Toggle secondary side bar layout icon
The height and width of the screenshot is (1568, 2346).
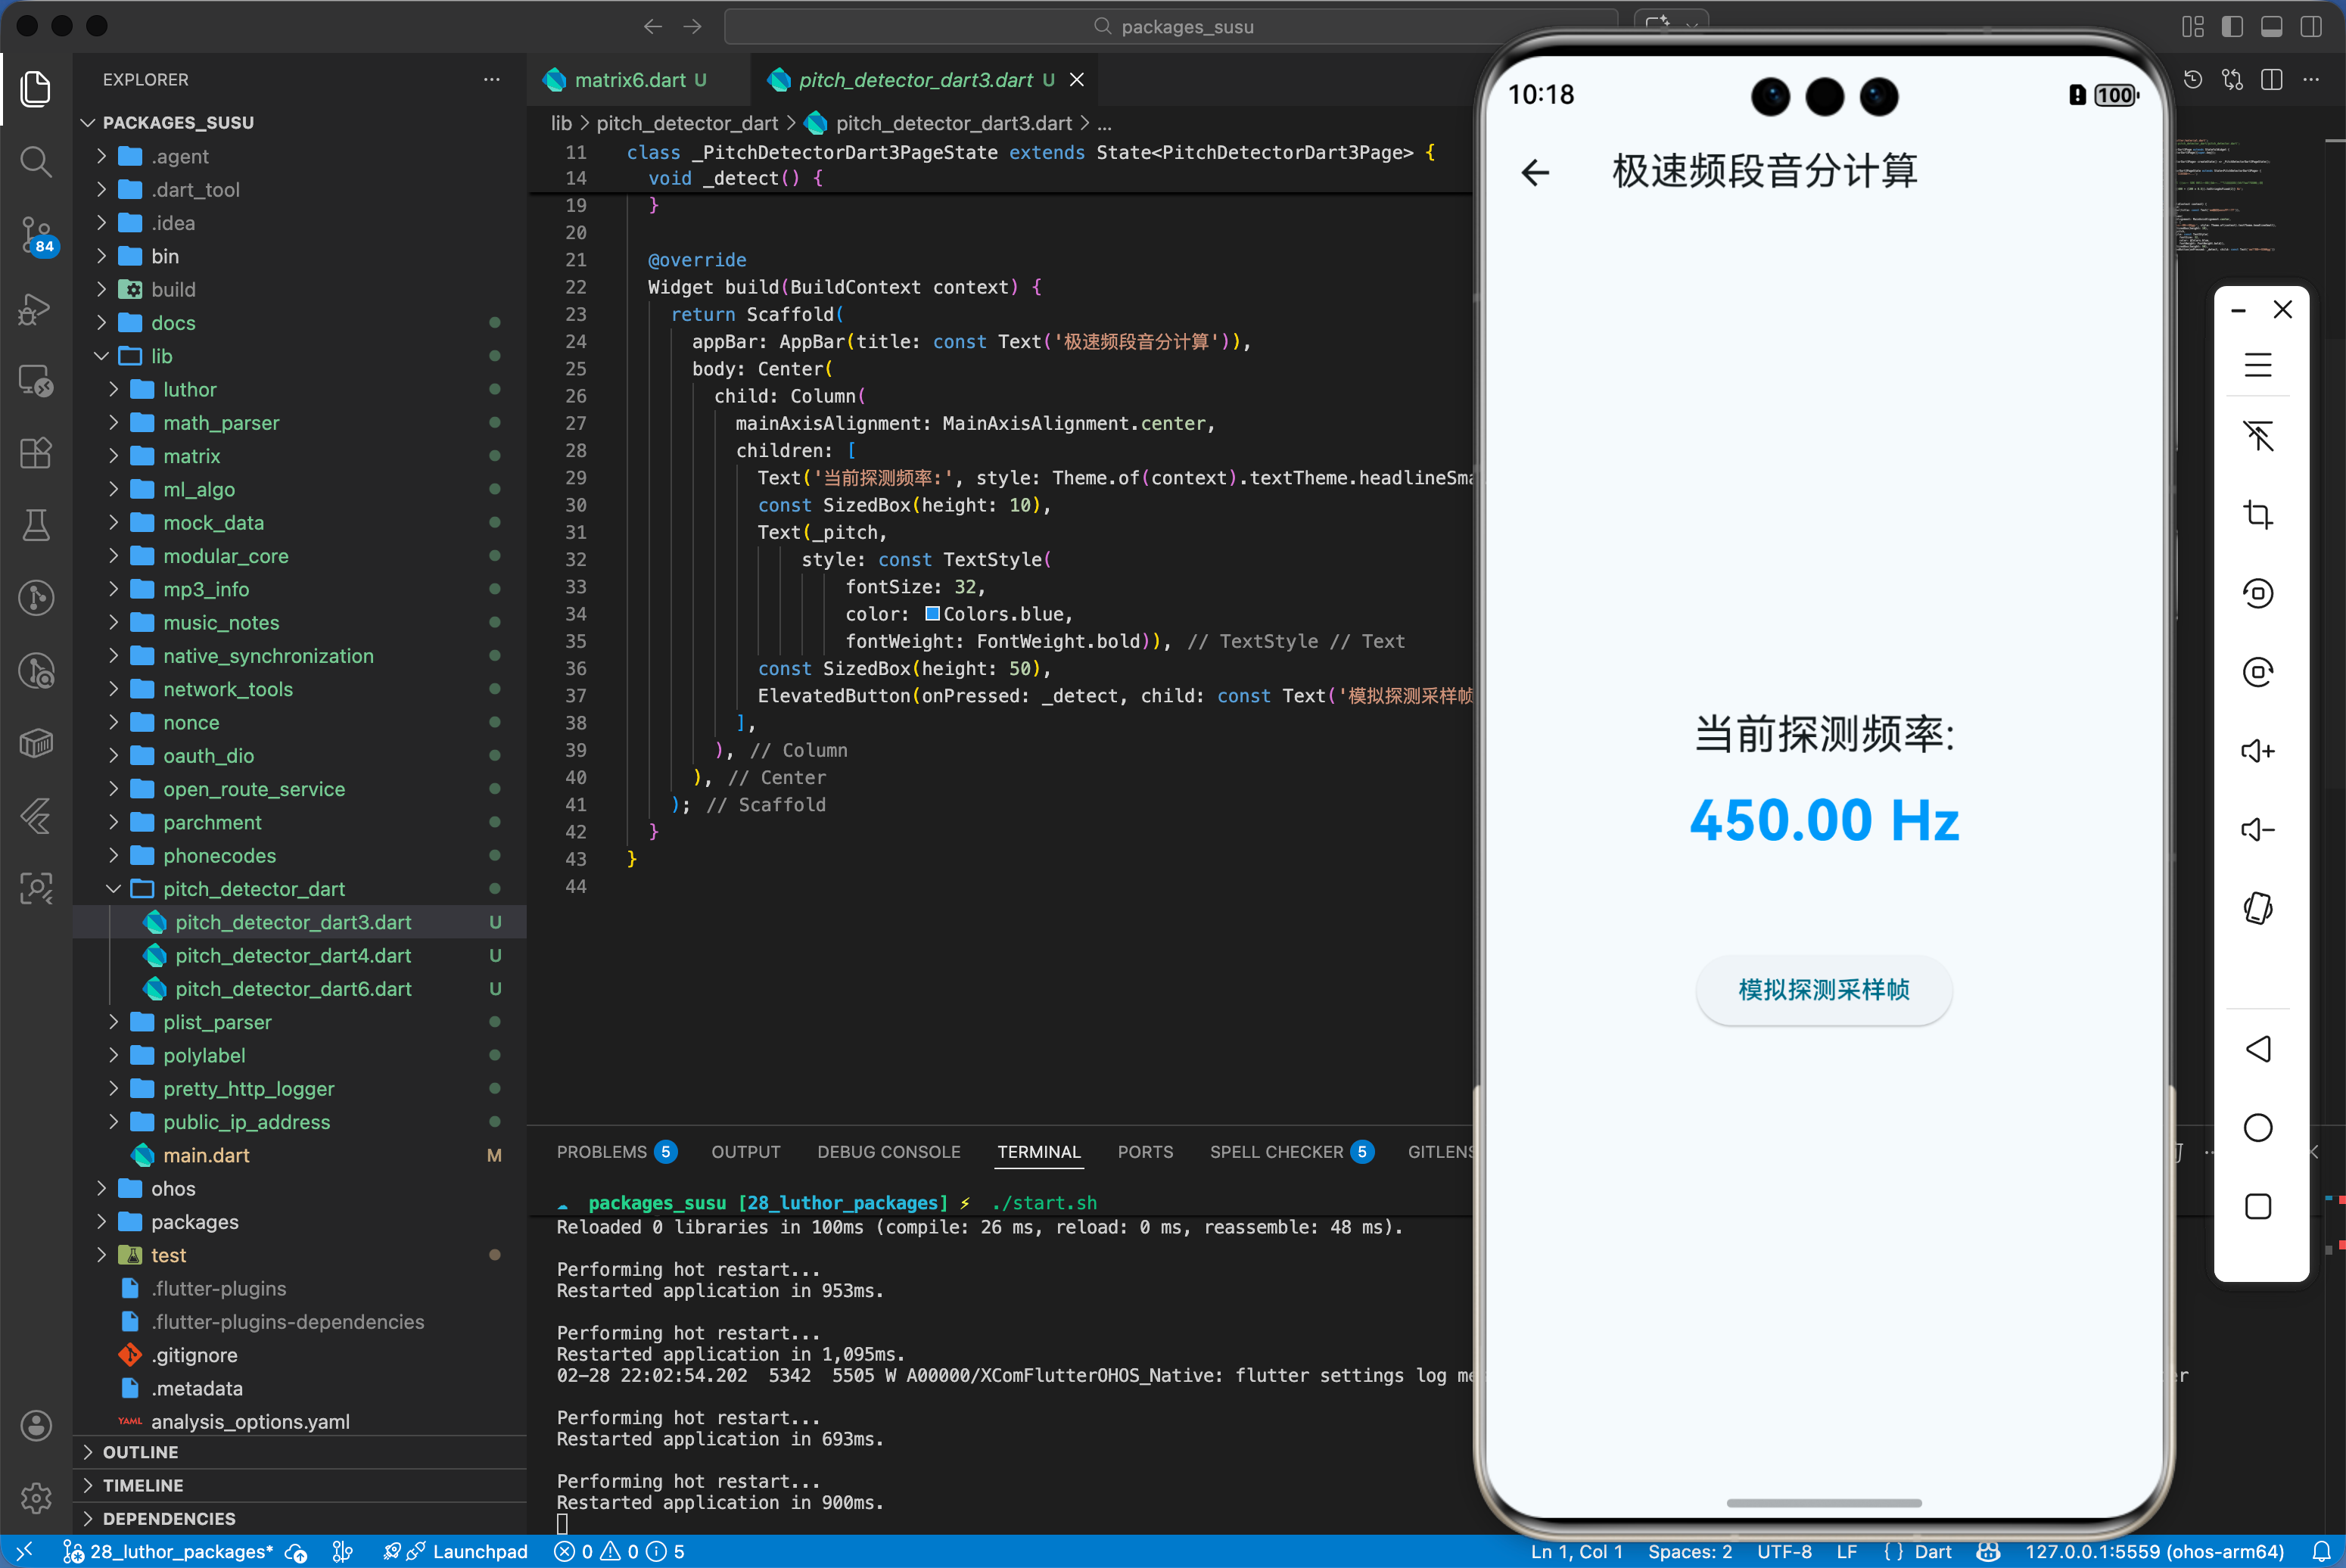point(2311,27)
